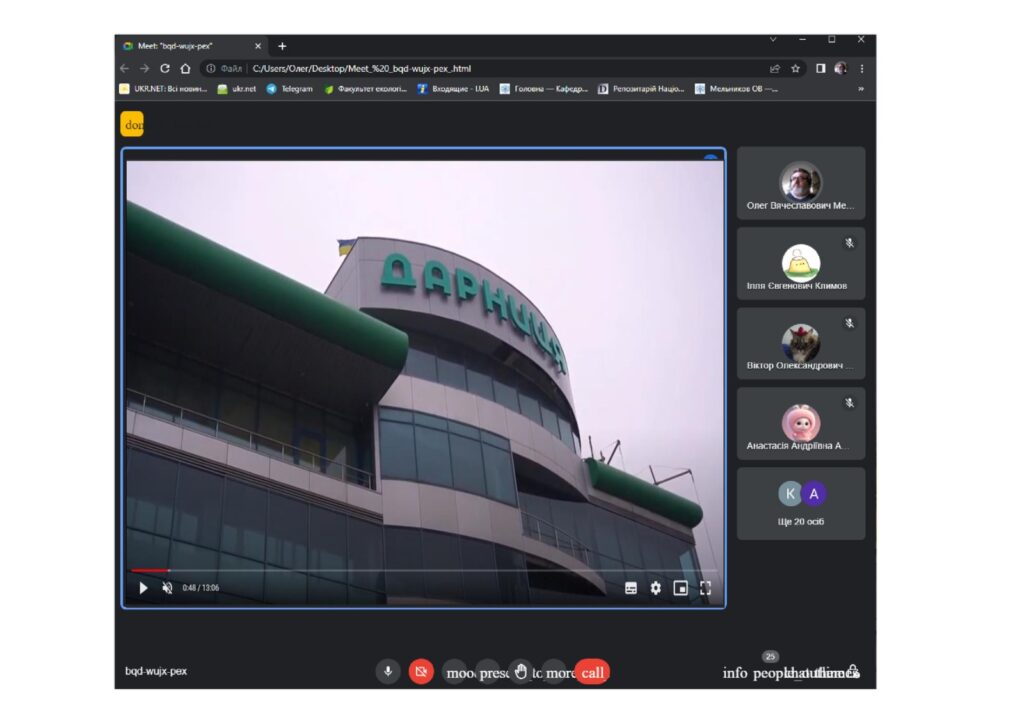Open a new browser tab
The width and height of the screenshot is (1024, 724).
282,46
